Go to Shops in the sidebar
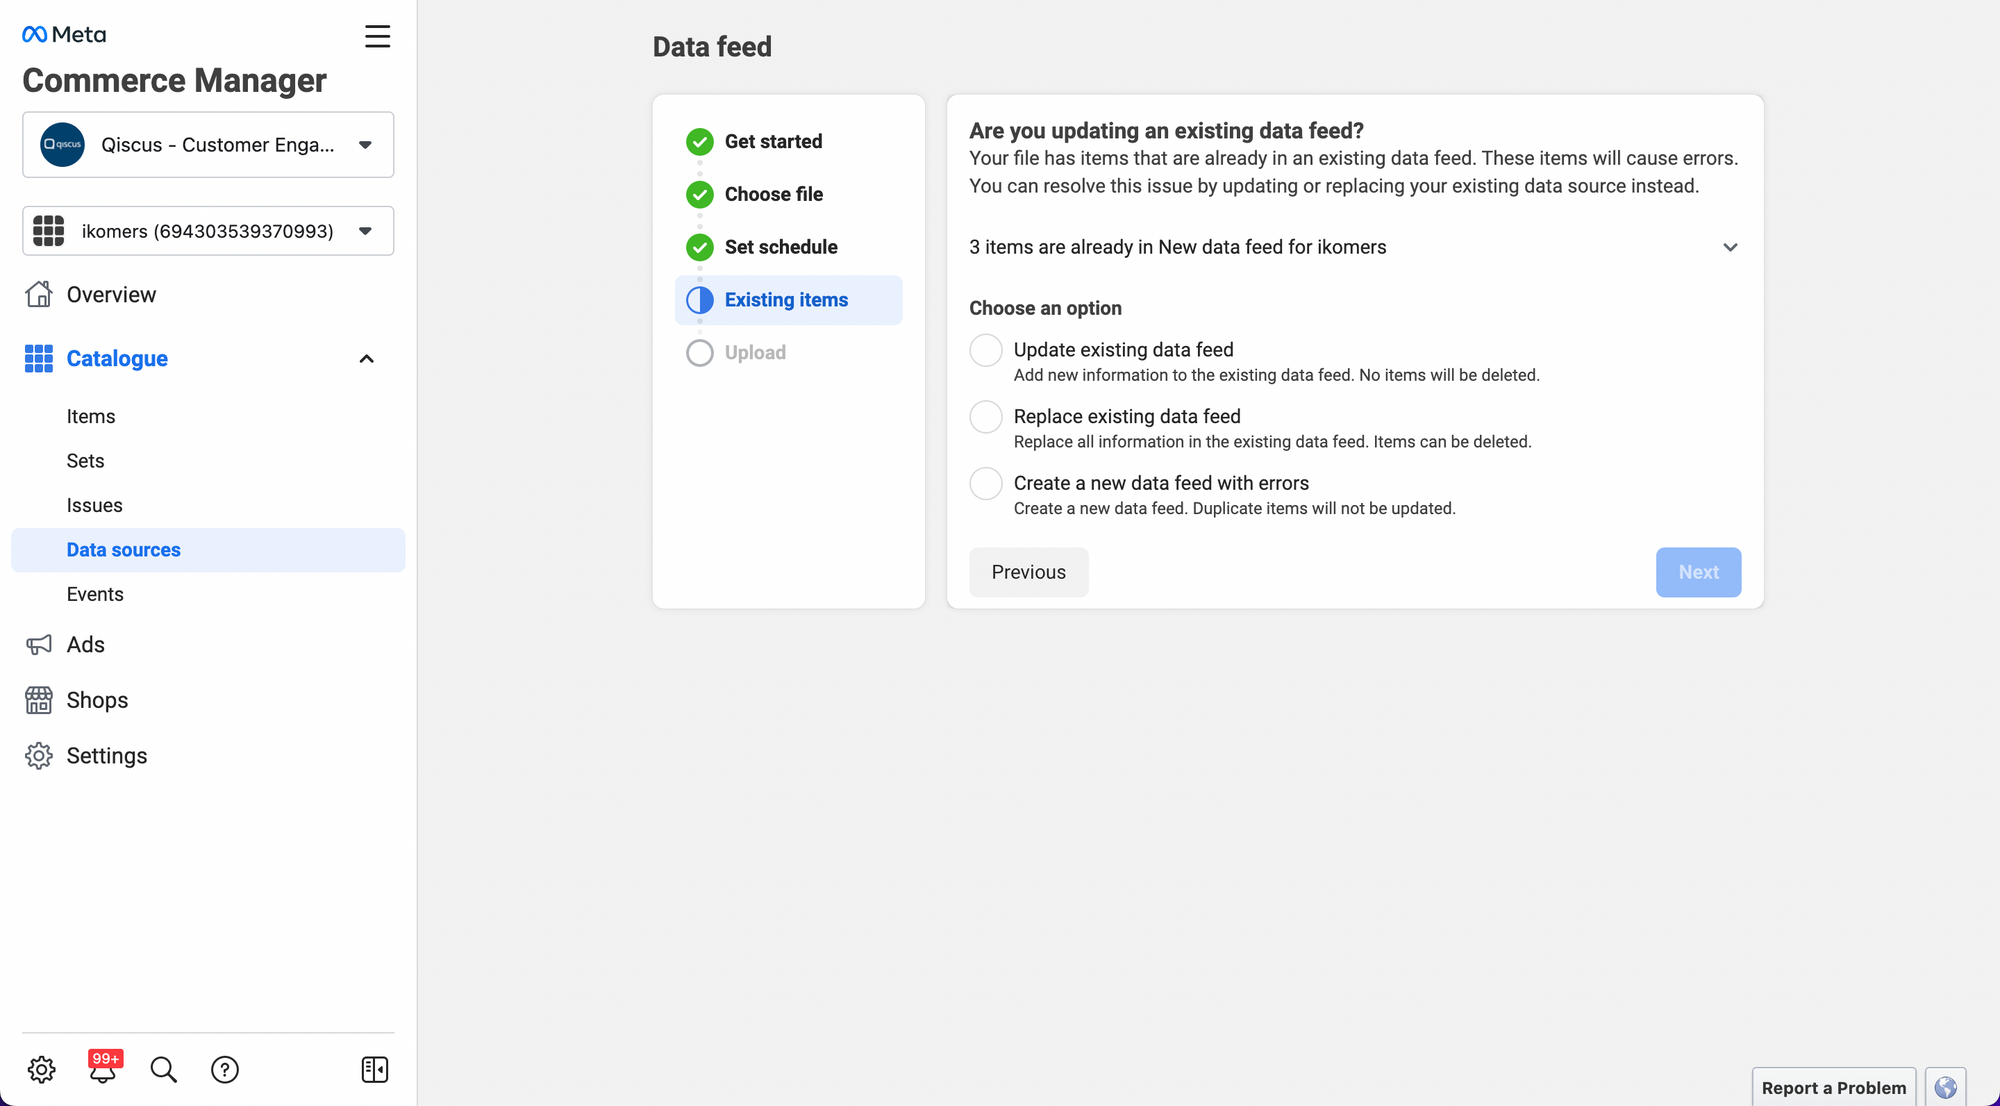Viewport: 2000px width, 1106px height. coord(97,700)
